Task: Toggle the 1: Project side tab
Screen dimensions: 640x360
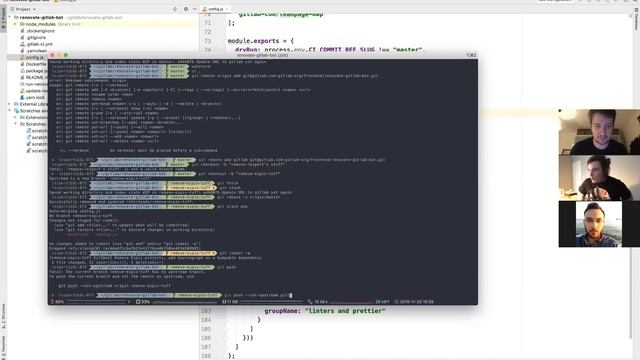Action: coord(3,18)
